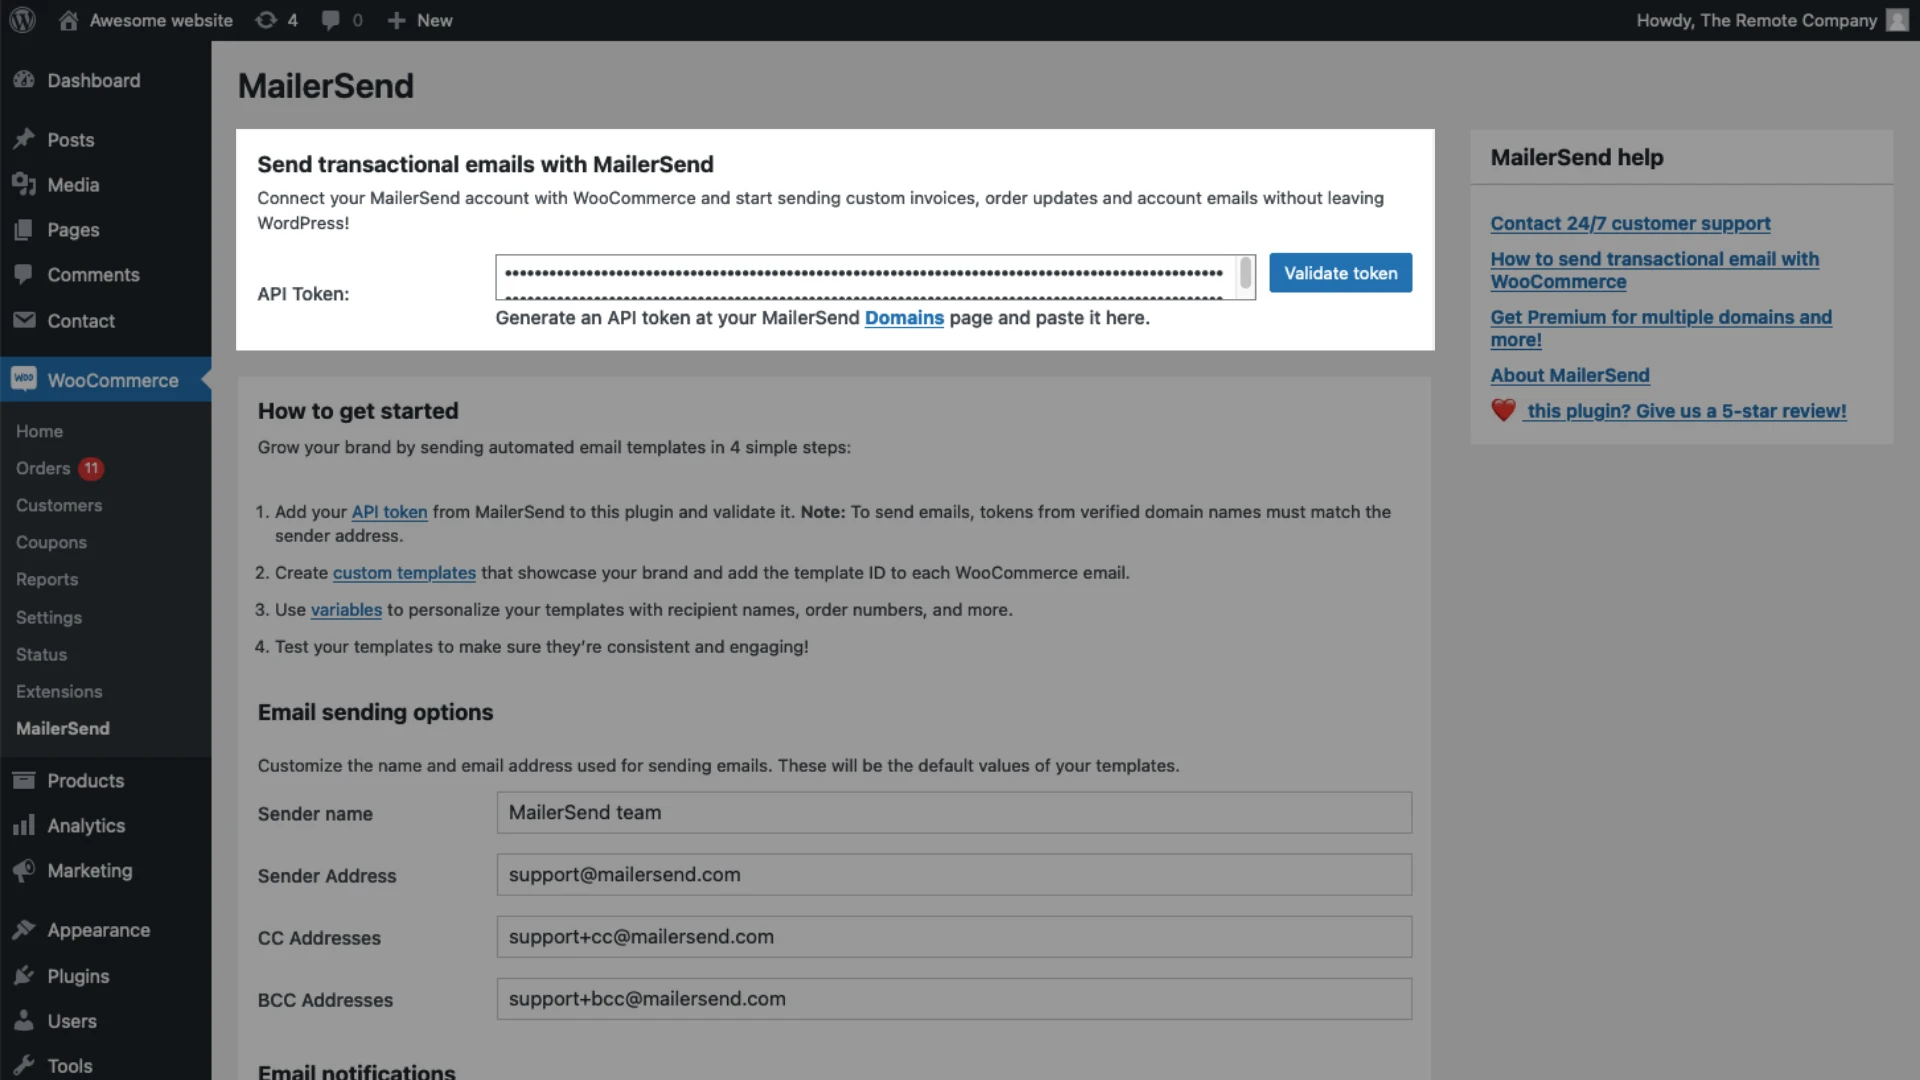Open the About MailerSend link

[x=1570, y=375]
